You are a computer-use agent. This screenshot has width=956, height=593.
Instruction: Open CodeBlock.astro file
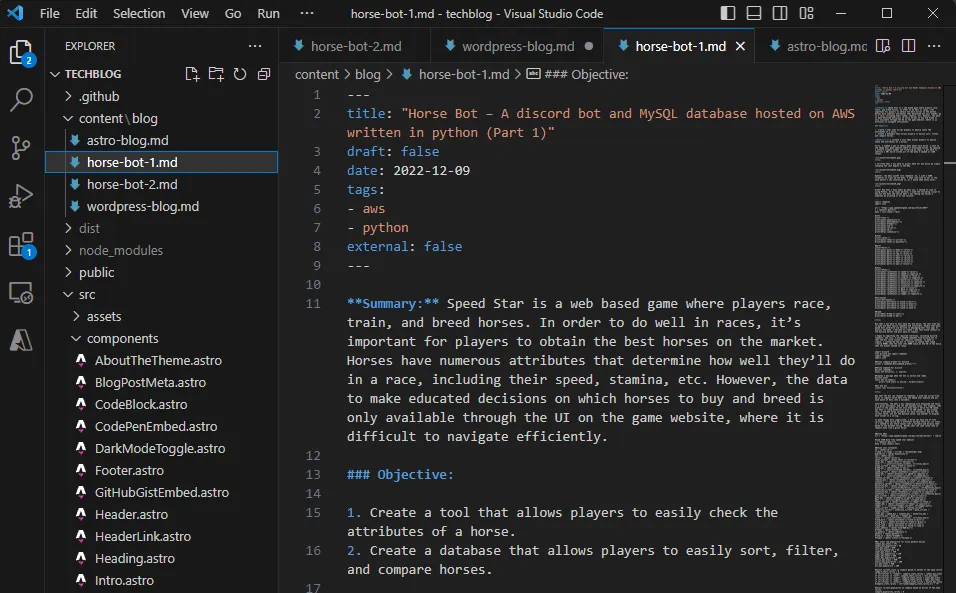click(162, 404)
